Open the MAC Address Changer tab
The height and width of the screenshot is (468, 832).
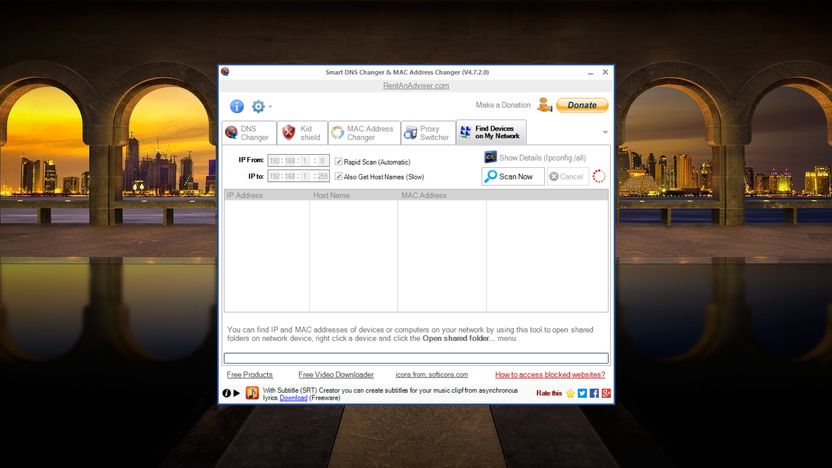point(364,133)
